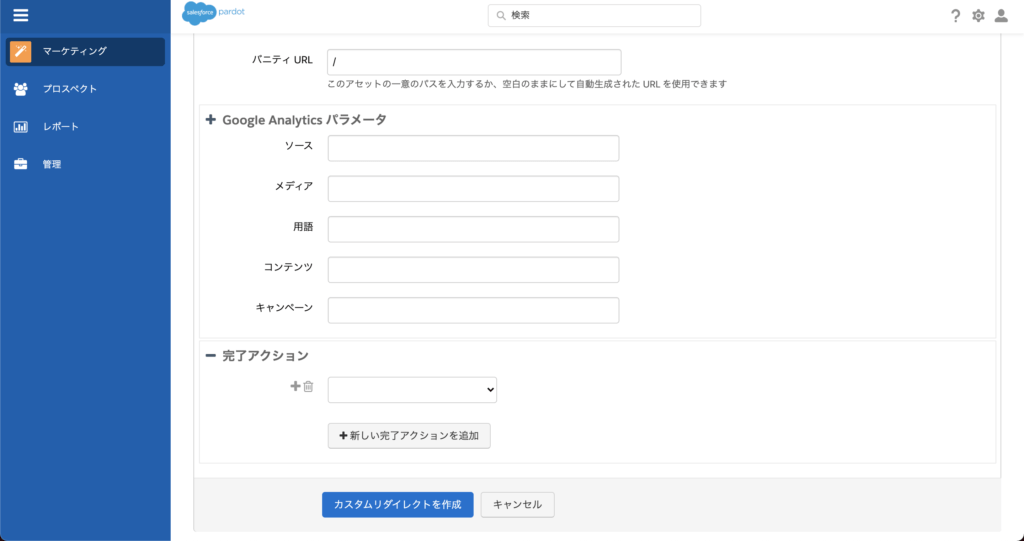Focus the メディア input field

click(473, 189)
